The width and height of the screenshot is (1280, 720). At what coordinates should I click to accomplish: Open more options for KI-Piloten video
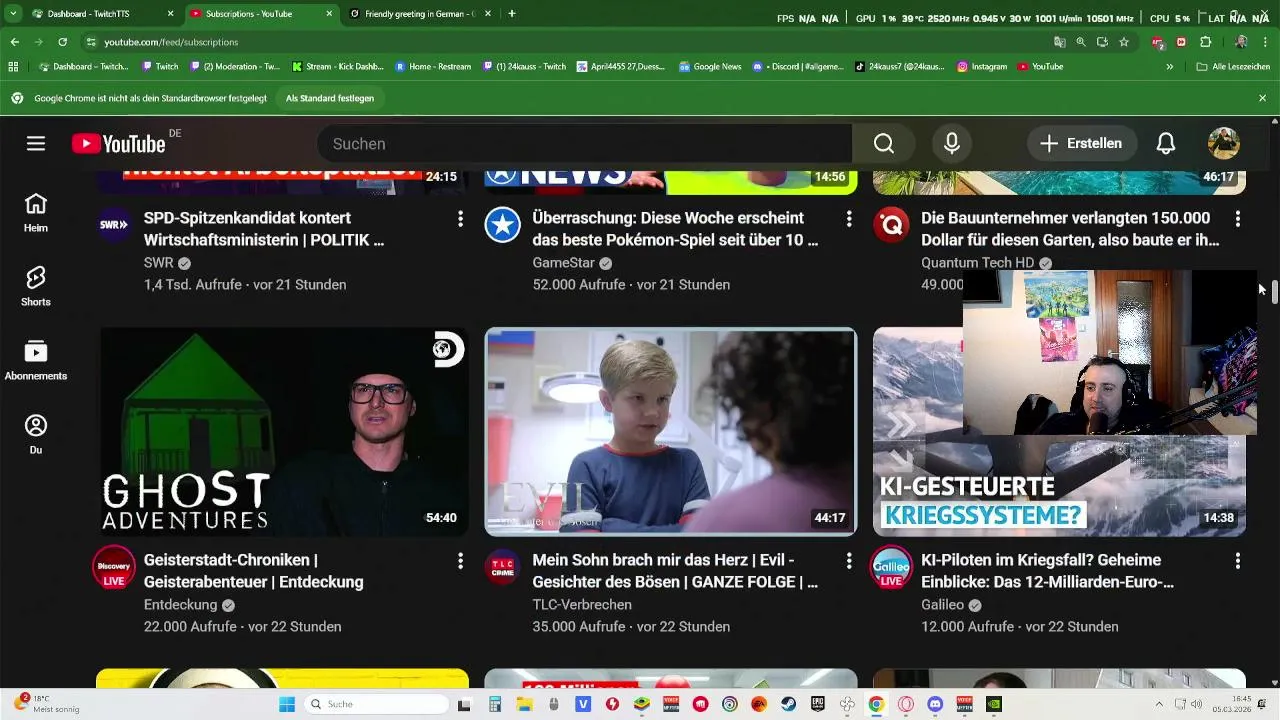pyautogui.click(x=1237, y=561)
